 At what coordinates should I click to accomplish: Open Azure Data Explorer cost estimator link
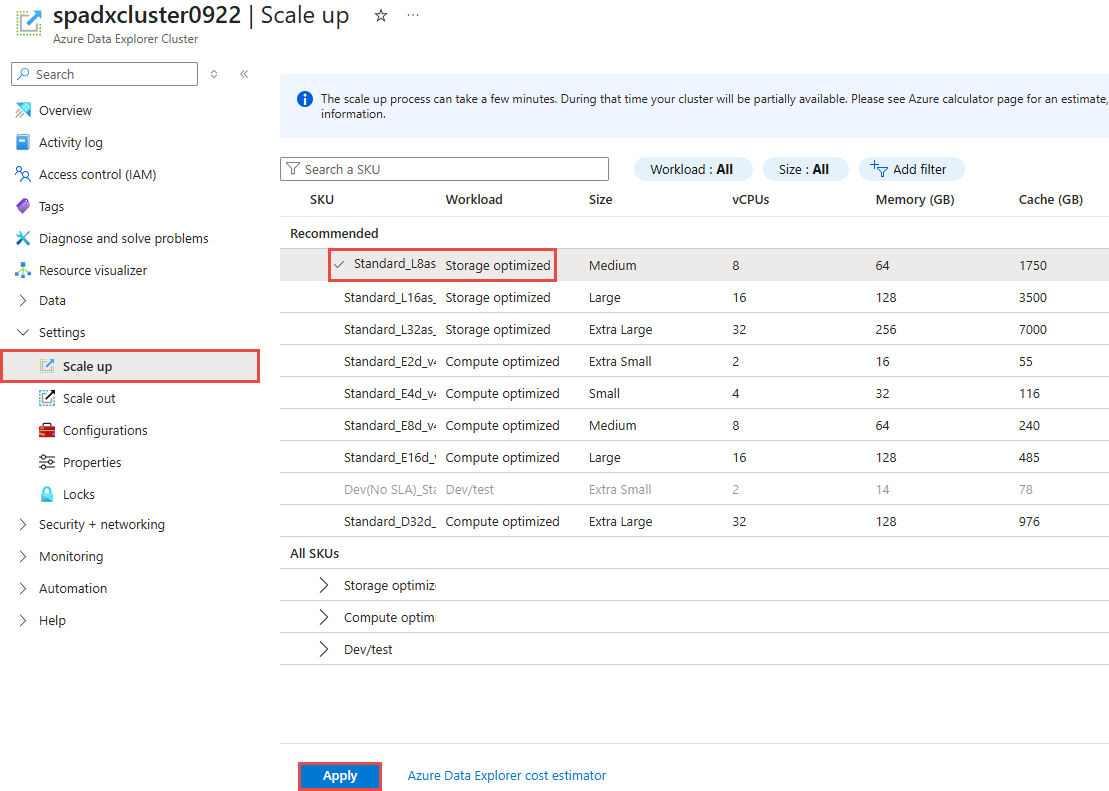click(x=506, y=776)
